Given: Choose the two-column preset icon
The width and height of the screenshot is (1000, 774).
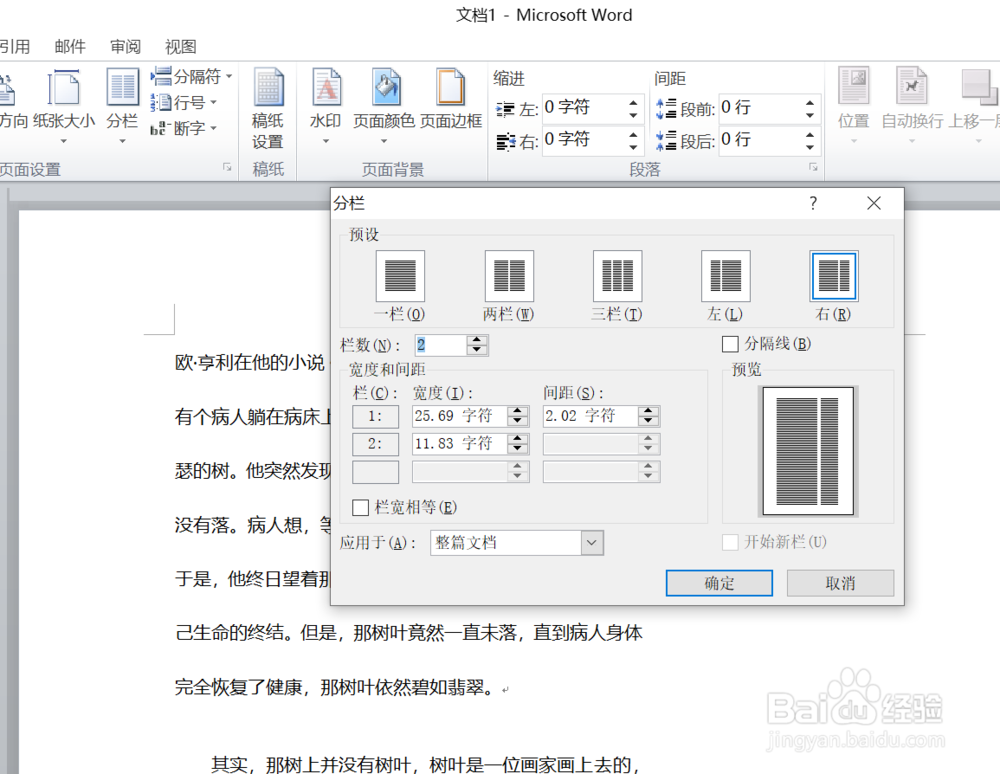Looking at the screenshot, I should [509, 276].
